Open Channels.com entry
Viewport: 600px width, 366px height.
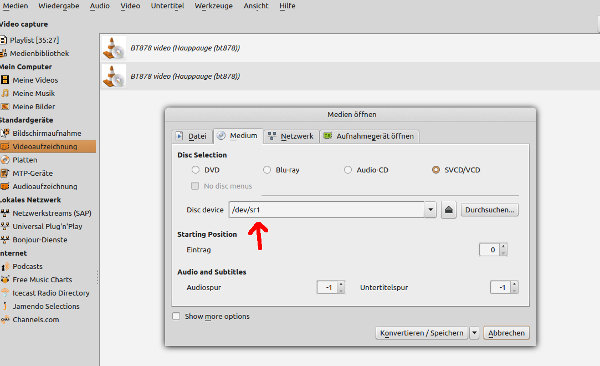pyautogui.click(x=30, y=320)
